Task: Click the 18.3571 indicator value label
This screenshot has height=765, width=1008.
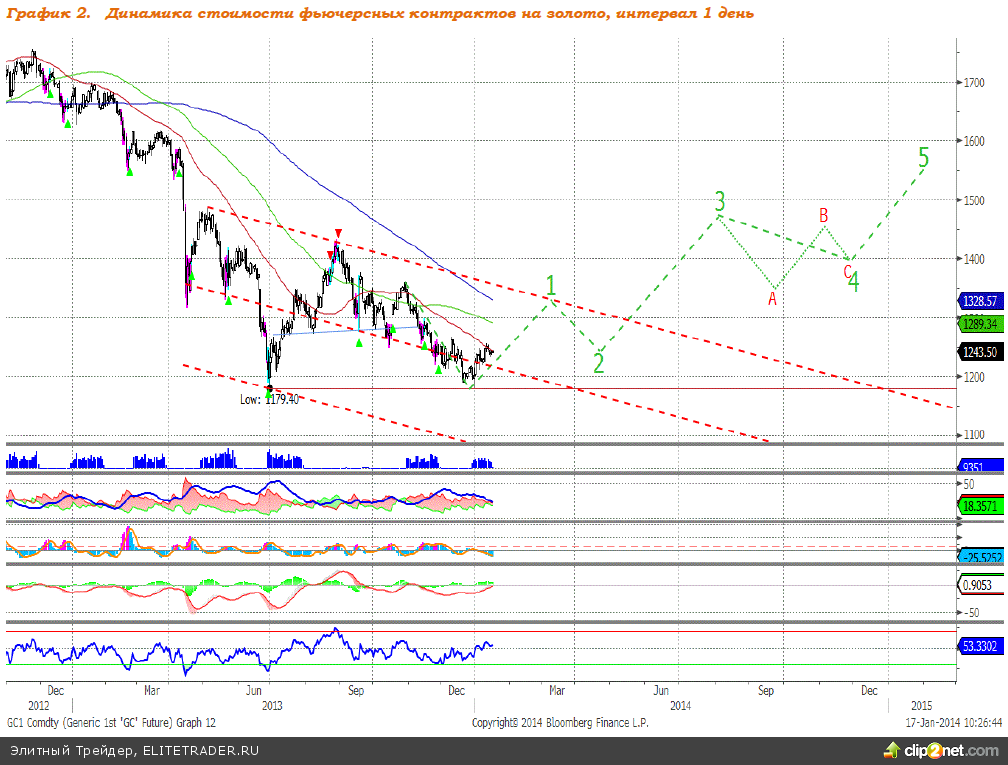Action: tap(979, 506)
